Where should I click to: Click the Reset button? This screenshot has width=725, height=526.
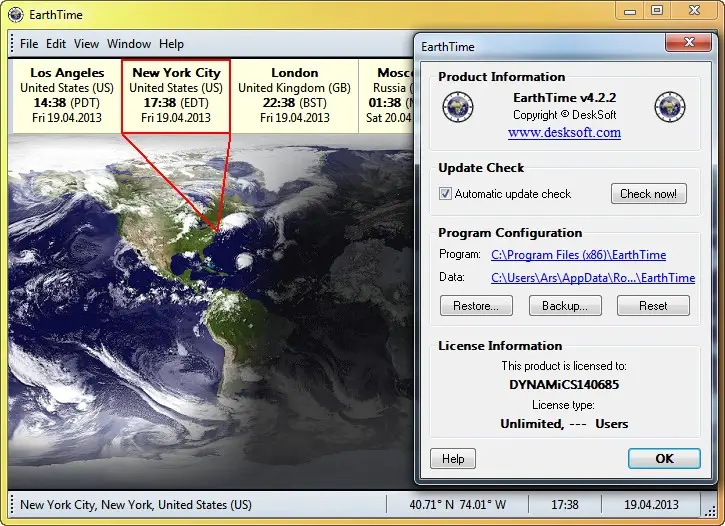[653, 306]
